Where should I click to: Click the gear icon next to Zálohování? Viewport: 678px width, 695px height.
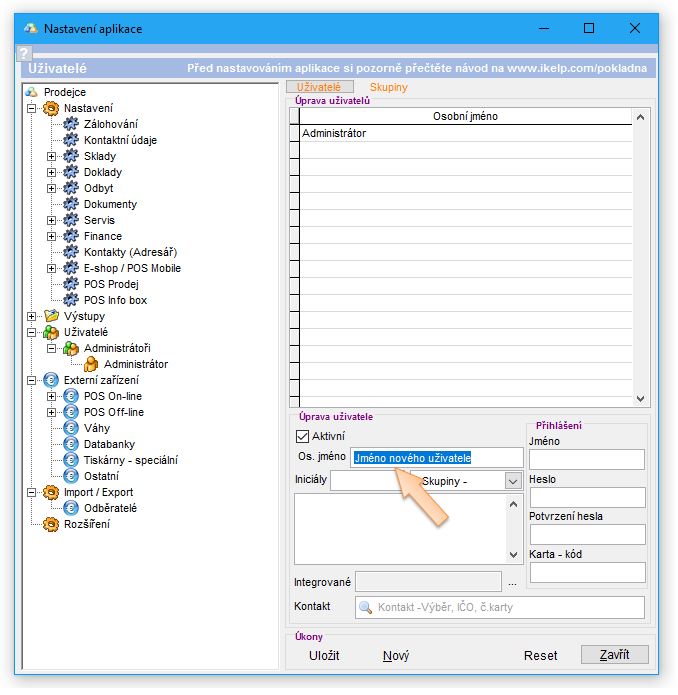70,124
